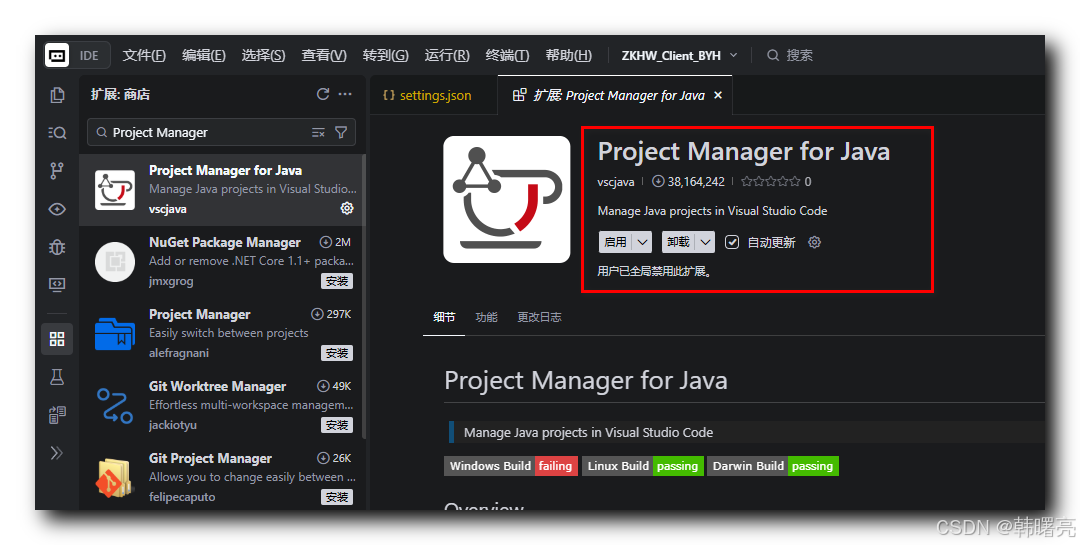This screenshot has width=1080, height=545.
Task: Open the Selection menu 选择(S)
Action: (263, 55)
